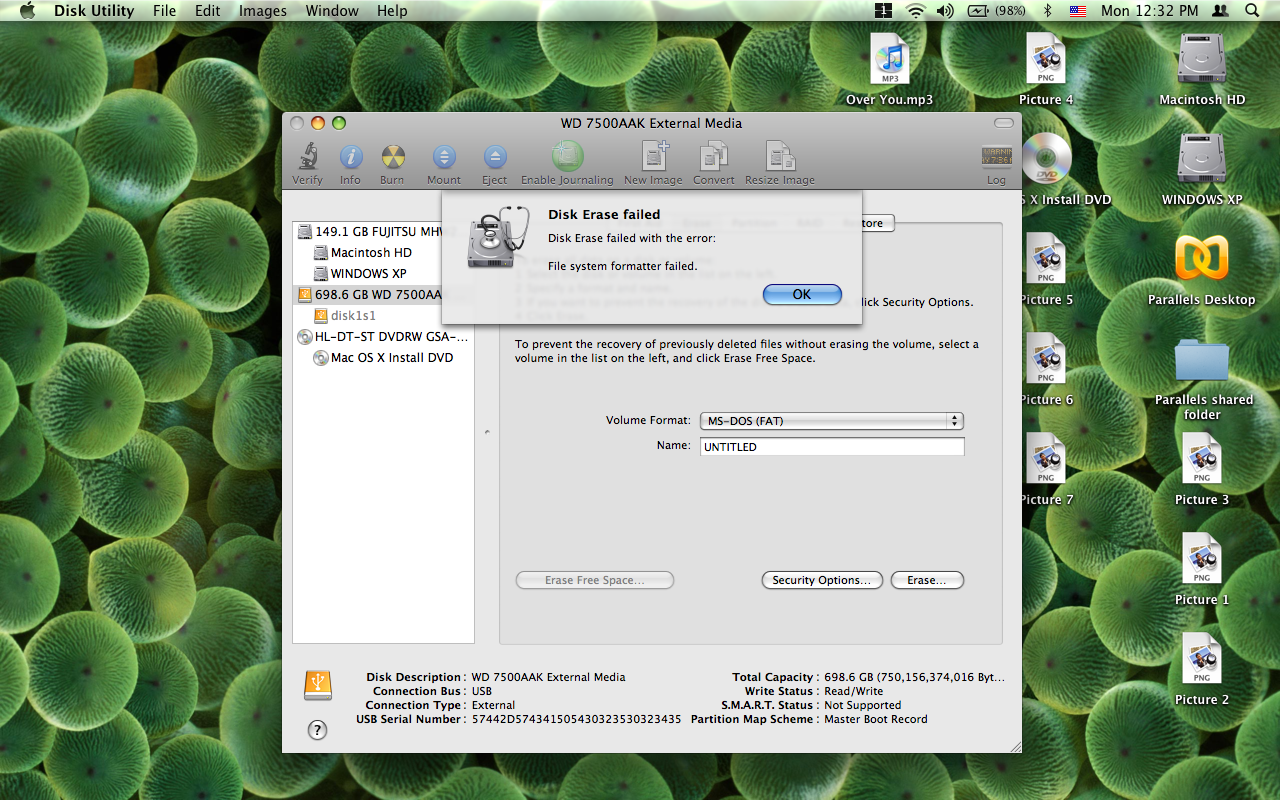This screenshot has height=800, width=1280.
Task: Open the File menu
Action: coord(165,11)
